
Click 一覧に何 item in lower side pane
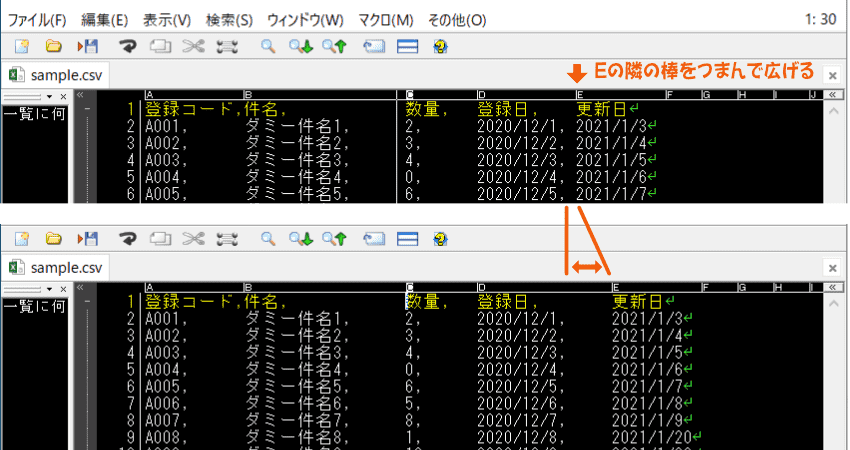35,306
